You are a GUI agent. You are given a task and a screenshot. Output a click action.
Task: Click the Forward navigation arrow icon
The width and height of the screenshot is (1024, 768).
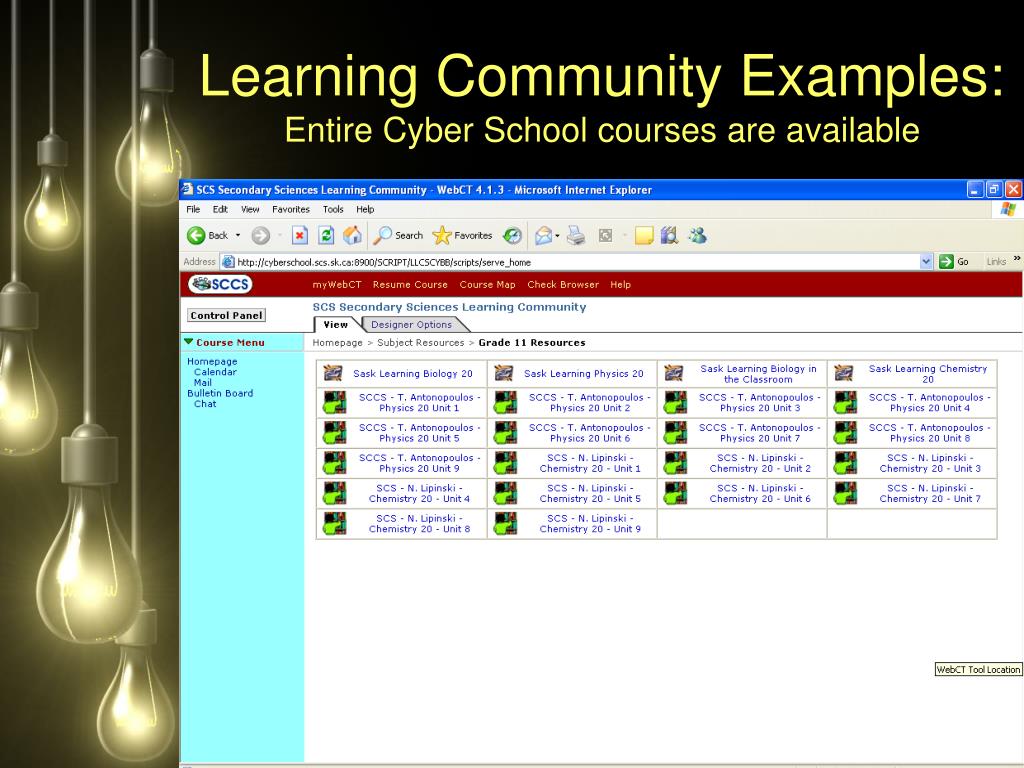tap(261, 236)
